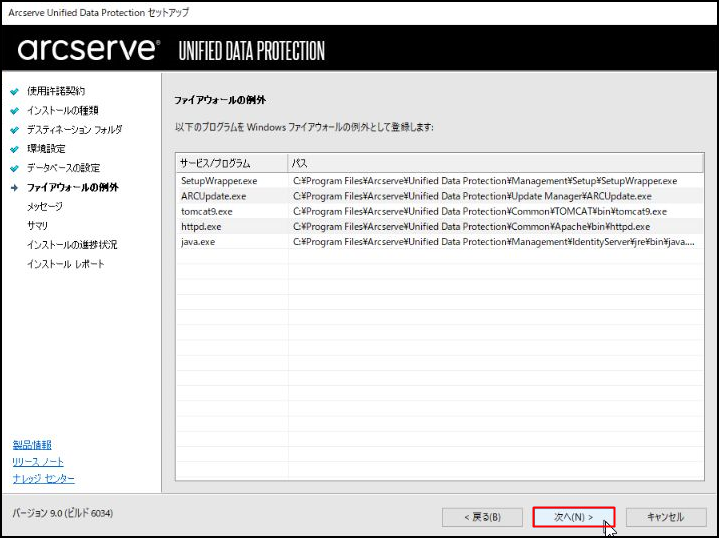Open the リリース ノート link
This screenshot has height=538, width=719.
38,461
